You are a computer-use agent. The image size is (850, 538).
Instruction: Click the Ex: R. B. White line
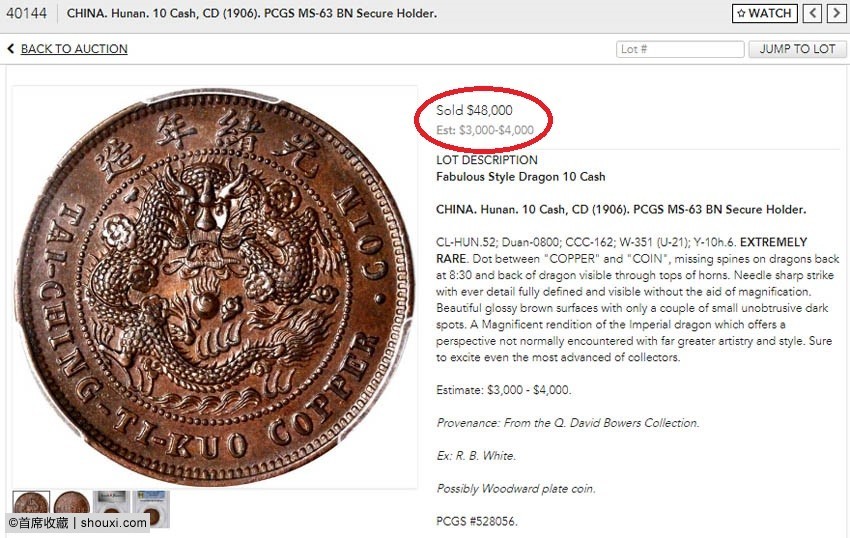(x=476, y=456)
